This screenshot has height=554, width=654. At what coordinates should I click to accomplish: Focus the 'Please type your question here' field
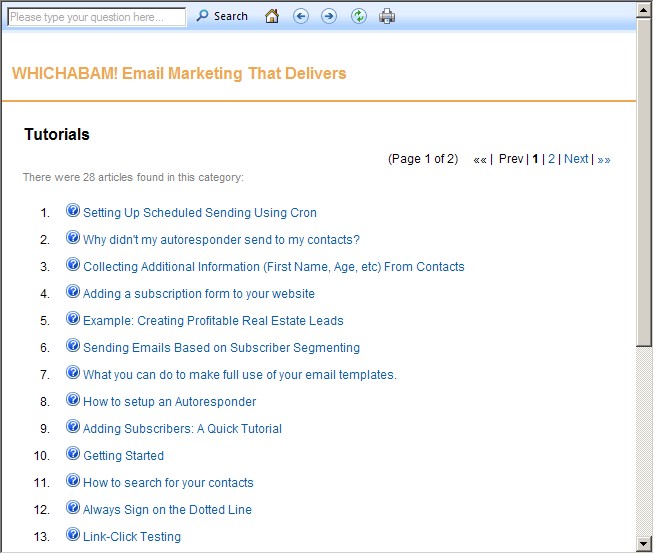click(97, 17)
